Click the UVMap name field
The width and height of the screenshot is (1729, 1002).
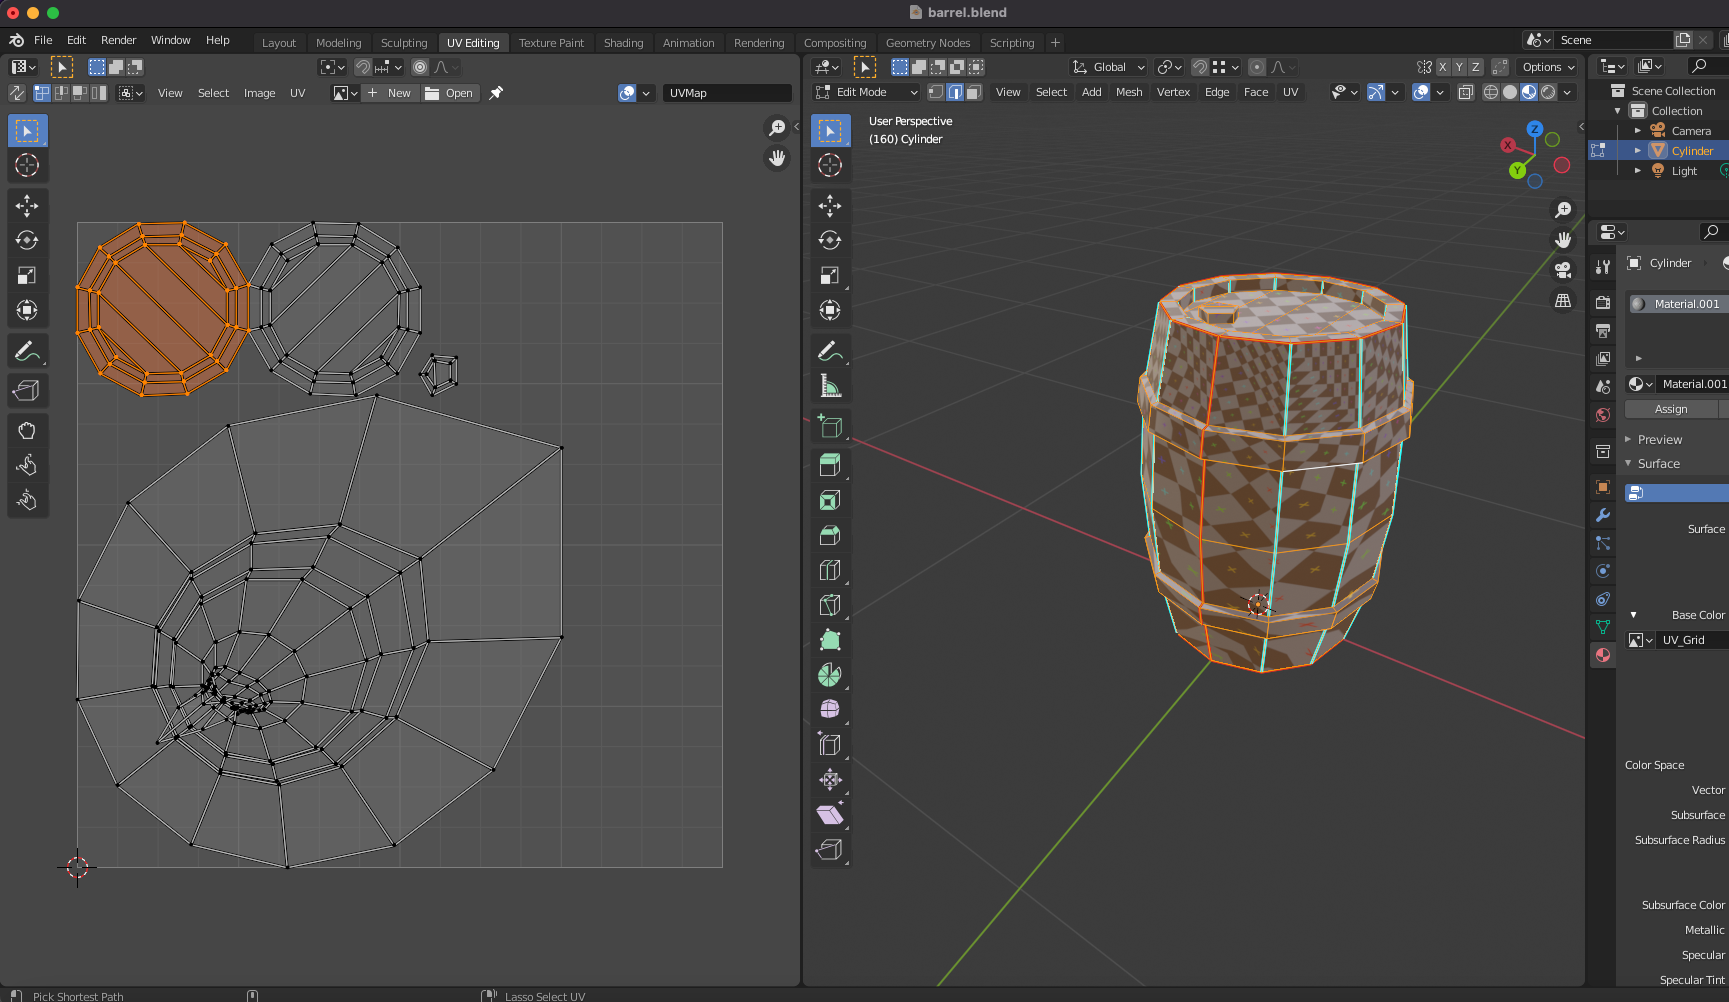(x=727, y=93)
